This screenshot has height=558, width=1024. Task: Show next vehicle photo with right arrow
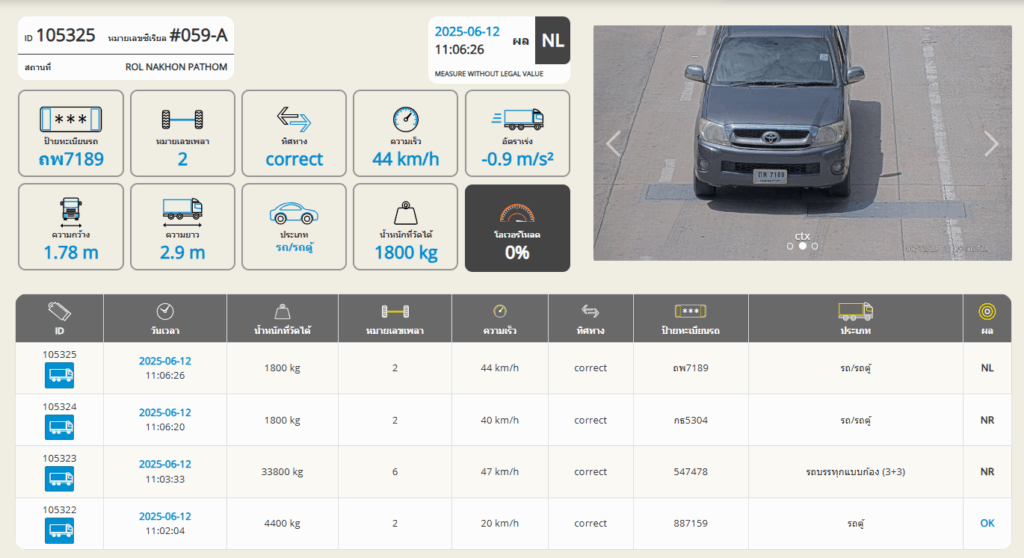click(991, 144)
